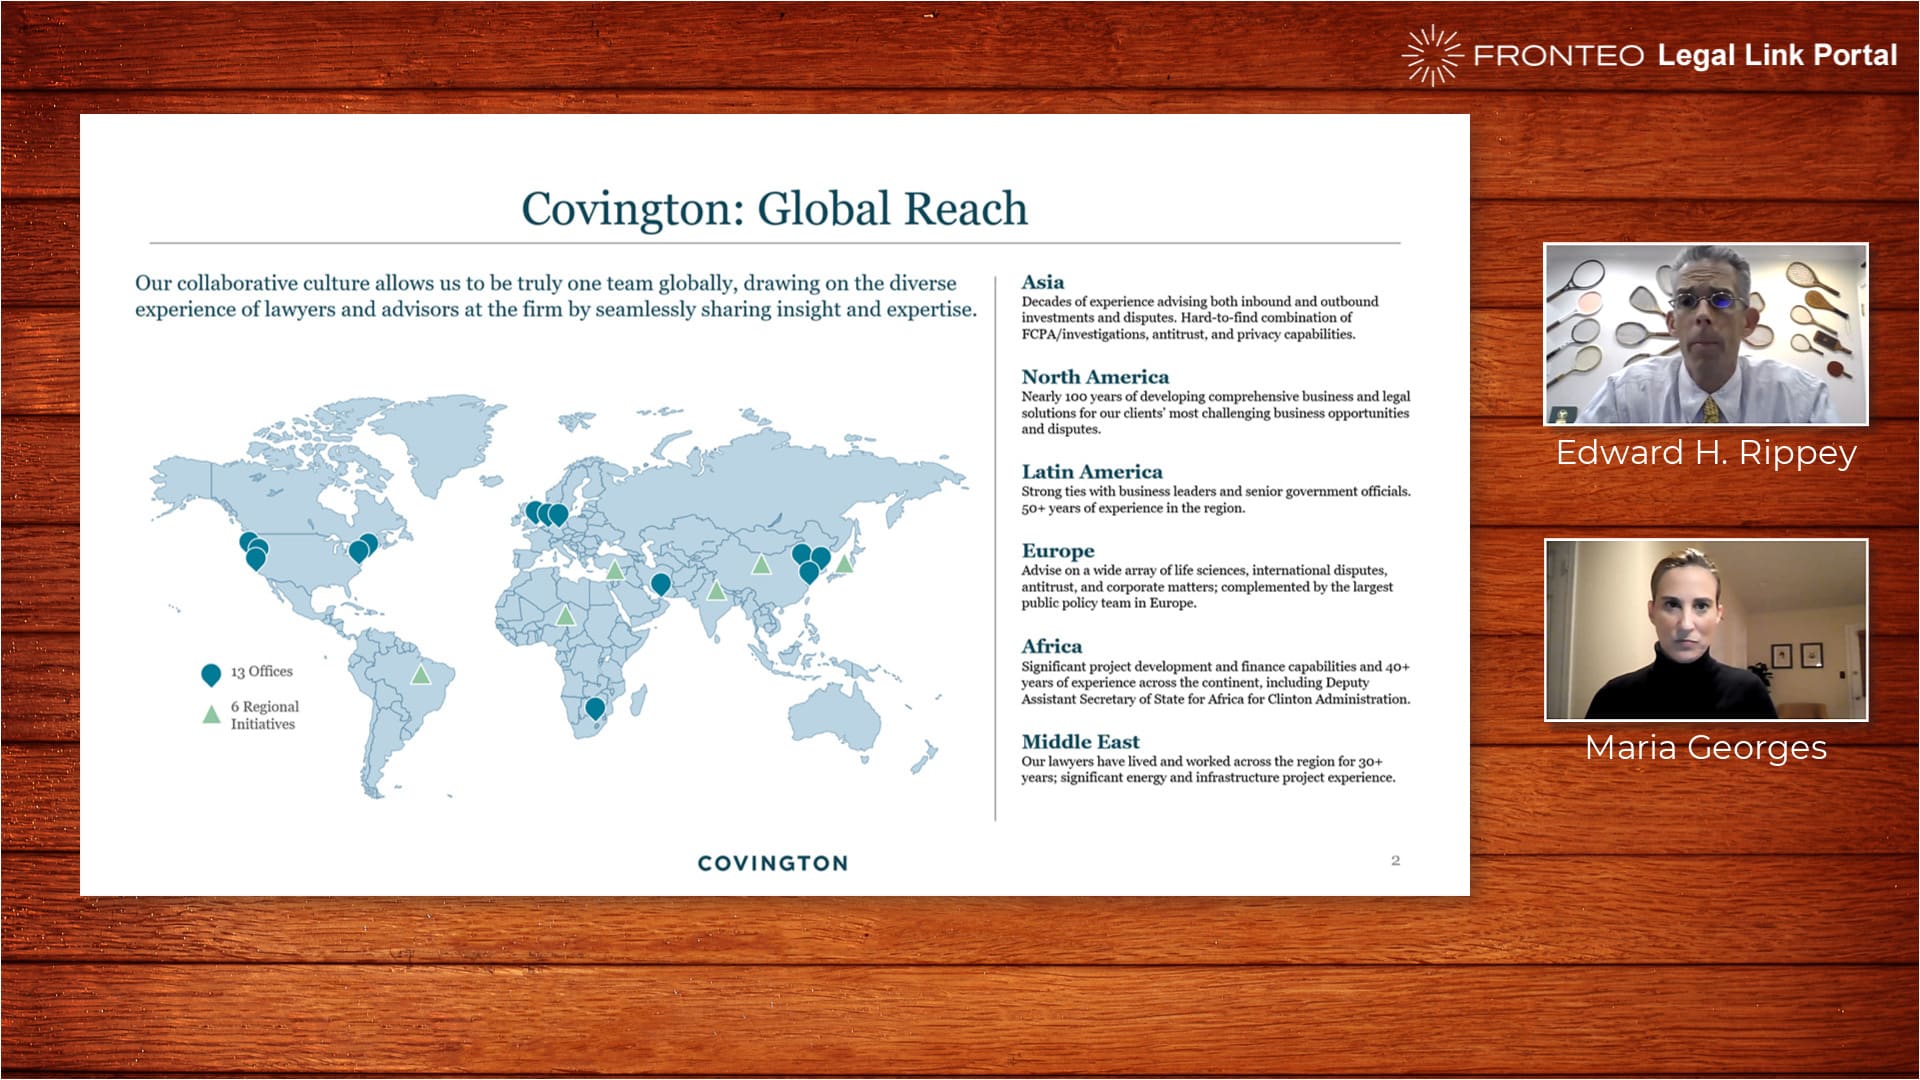The width and height of the screenshot is (1920, 1080).
Task: Click the COVINGTON logo at slide bottom
Action: (x=773, y=863)
